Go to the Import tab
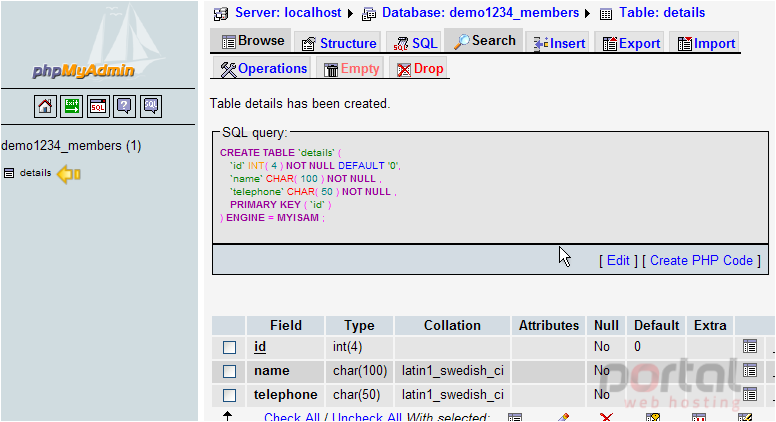This screenshot has width=776, height=422. tap(706, 44)
